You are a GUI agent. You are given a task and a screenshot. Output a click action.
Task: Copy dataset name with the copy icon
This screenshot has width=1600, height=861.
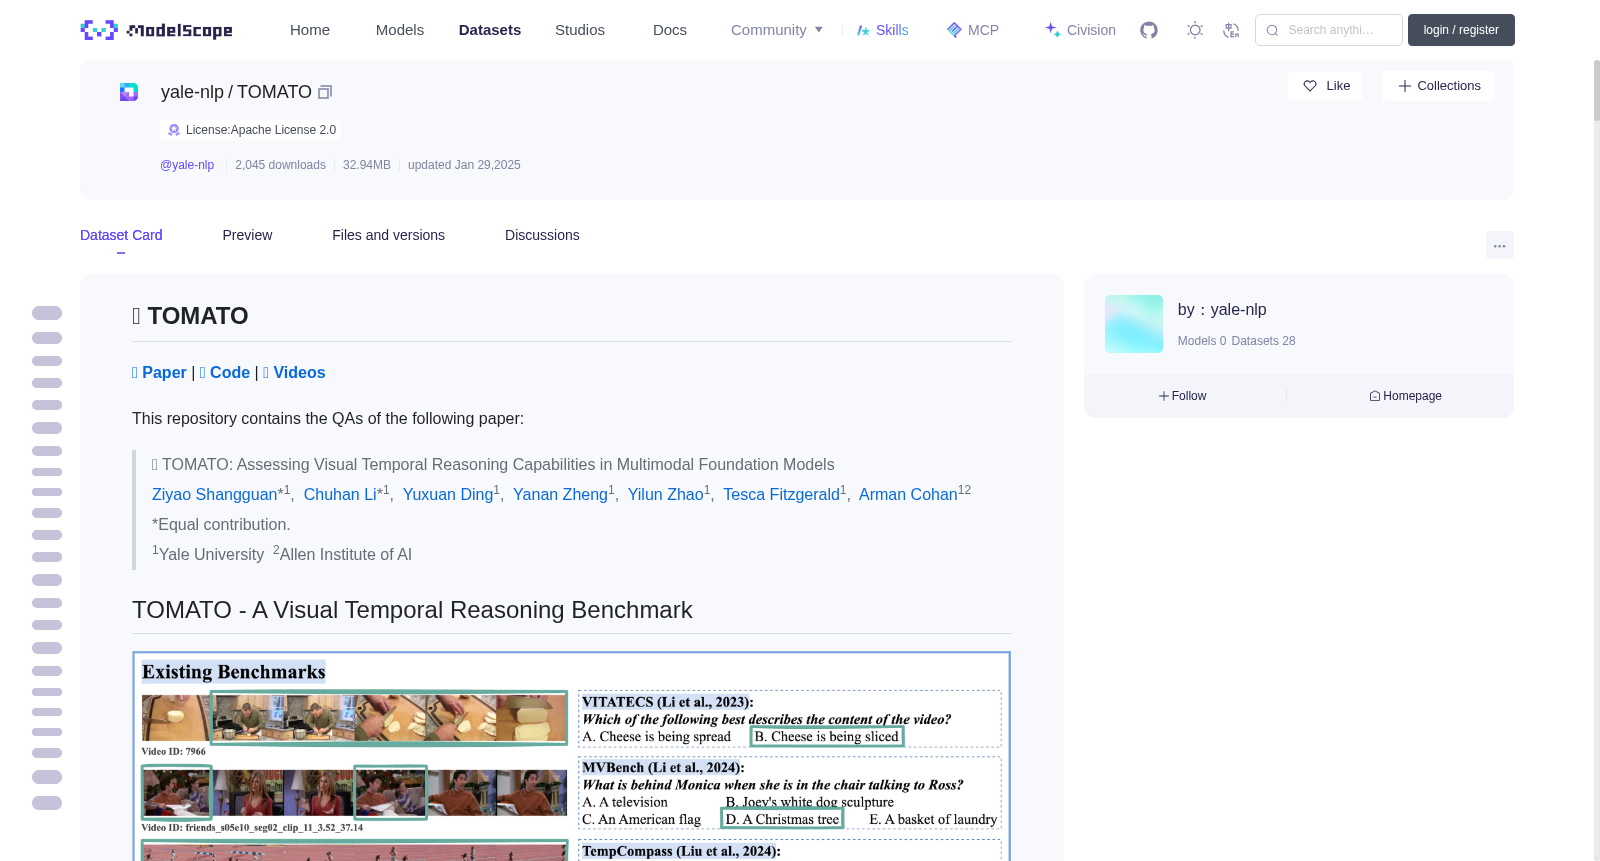(325, 92)
